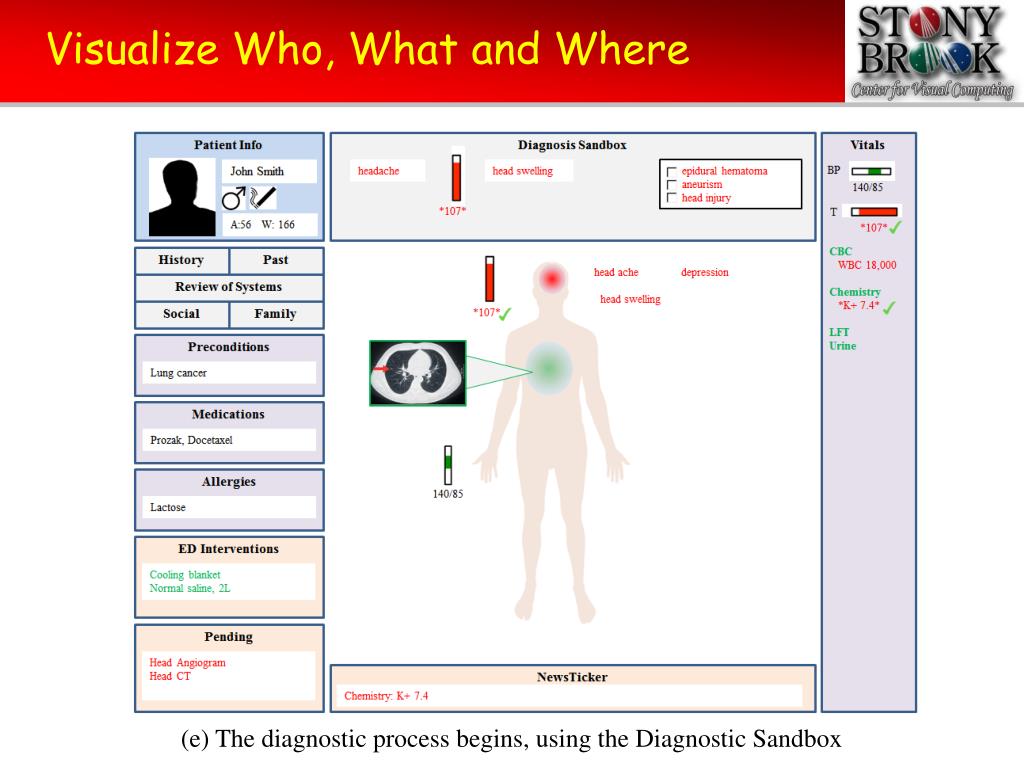Click the 140/85 reading near the body
The width and height of the screenshot is (1024, 768).
pyautogui.click(x=448, y=494)
